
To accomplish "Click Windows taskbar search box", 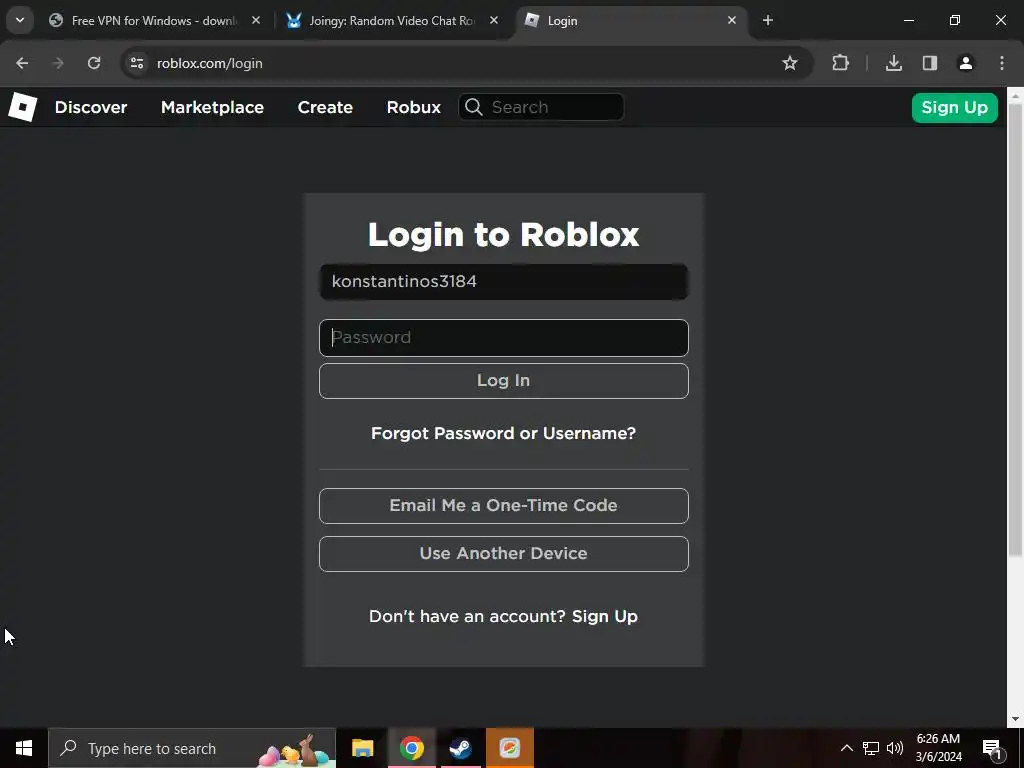I will pyautogui.click(x=192, y=748).
